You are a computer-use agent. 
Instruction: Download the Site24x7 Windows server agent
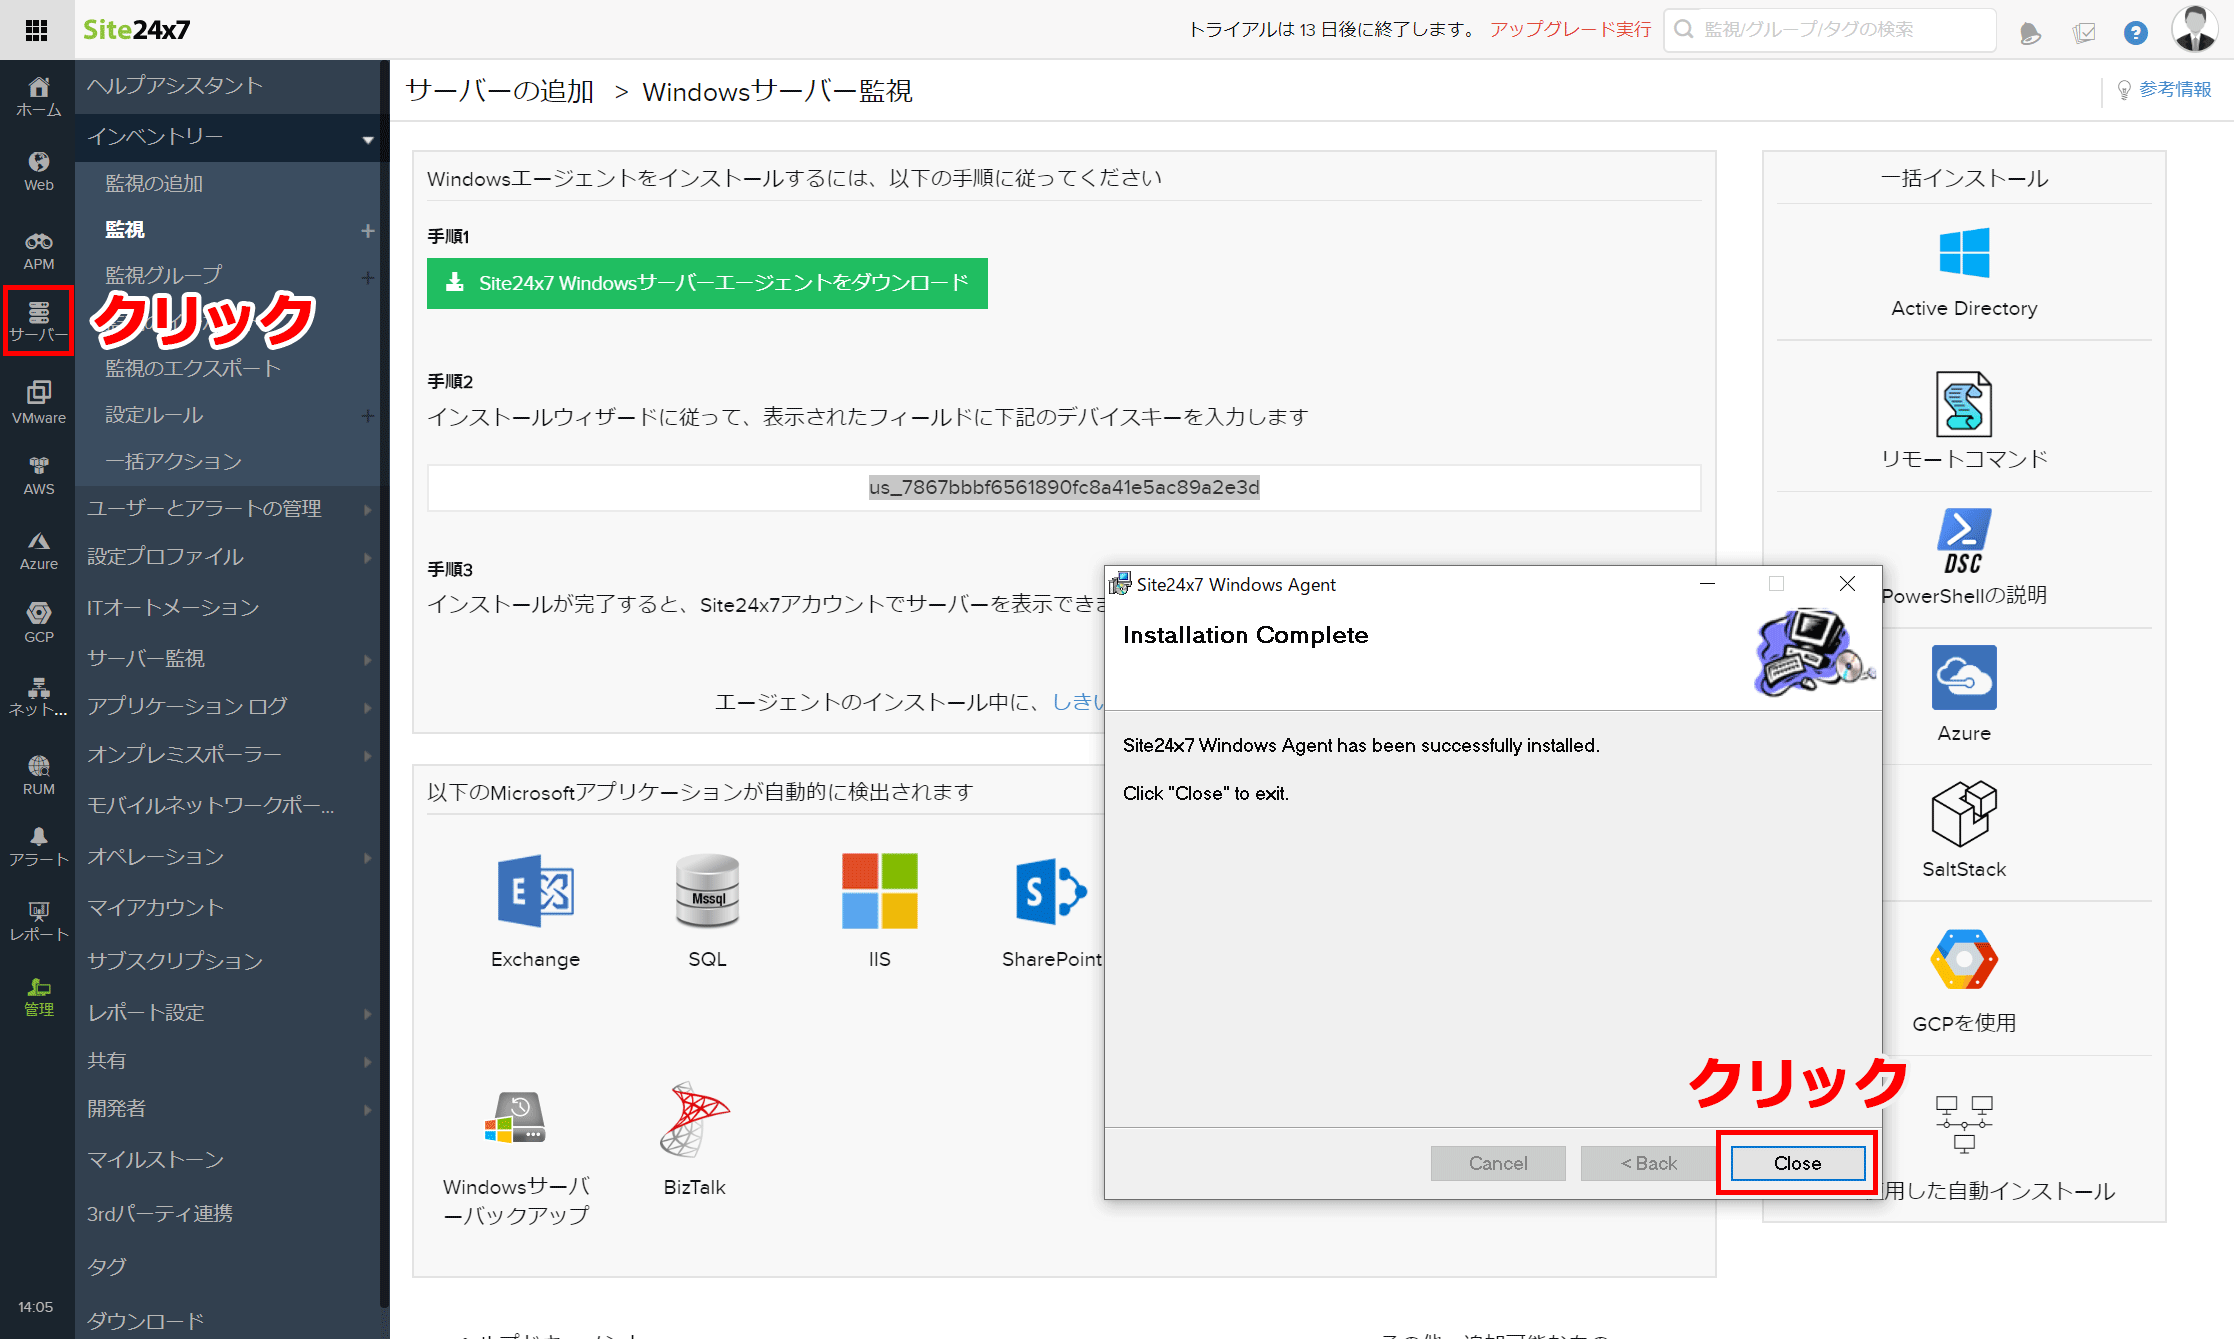(x=707, y=283)
